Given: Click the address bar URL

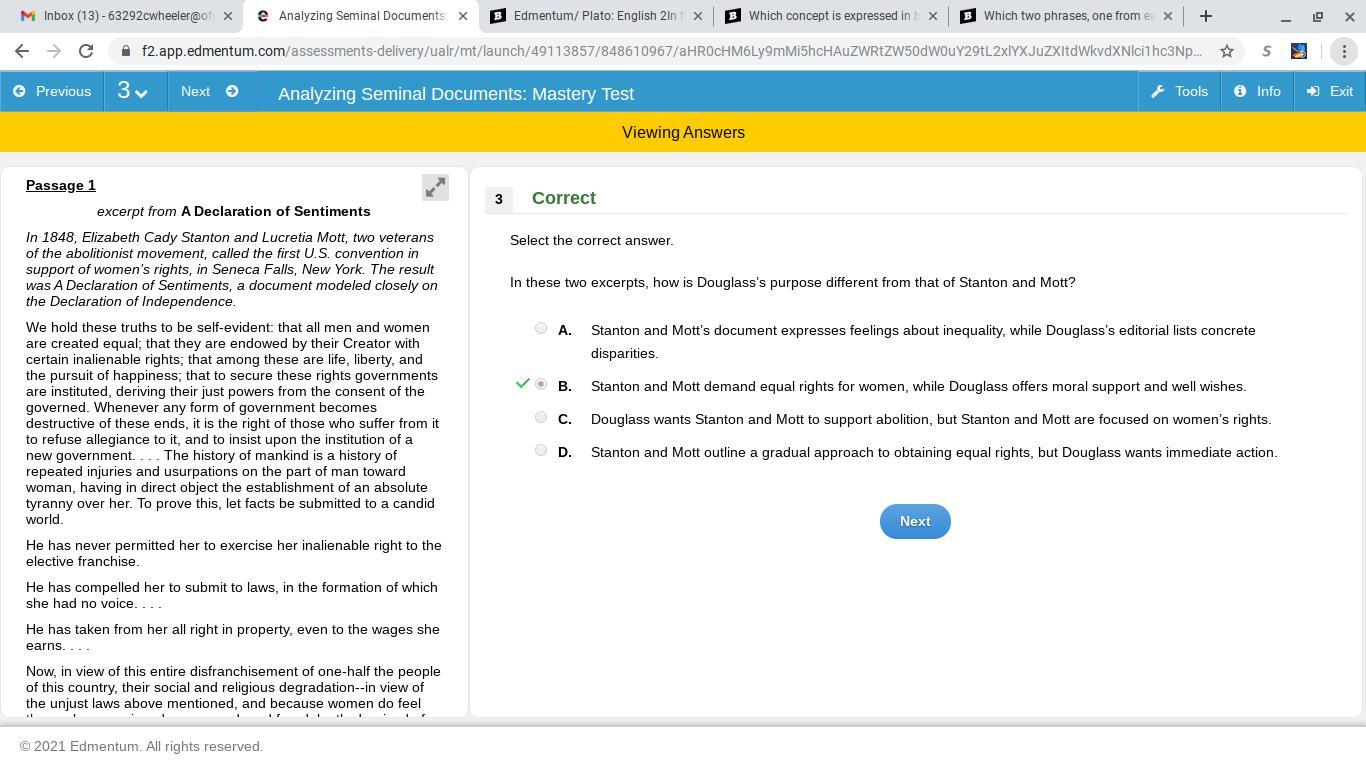Looking at the screenshot, I should 672,51.
